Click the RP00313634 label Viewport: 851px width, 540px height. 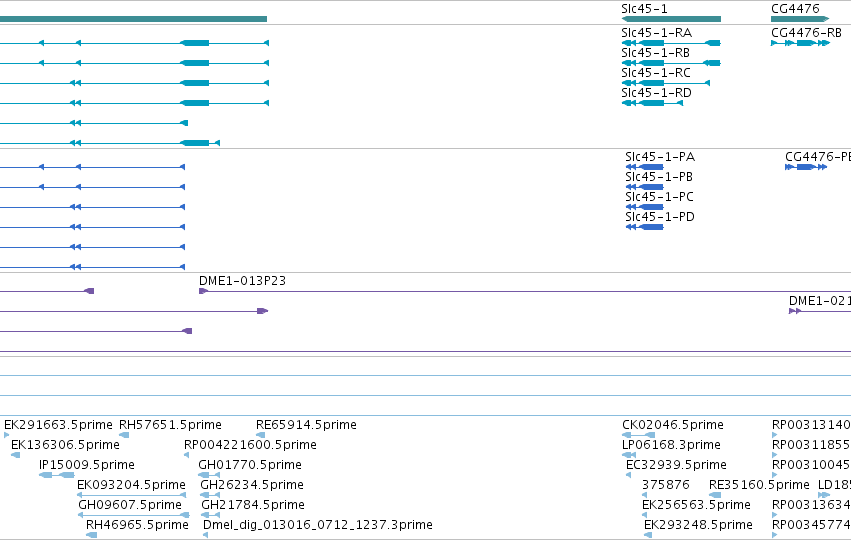tap(811, 505)
